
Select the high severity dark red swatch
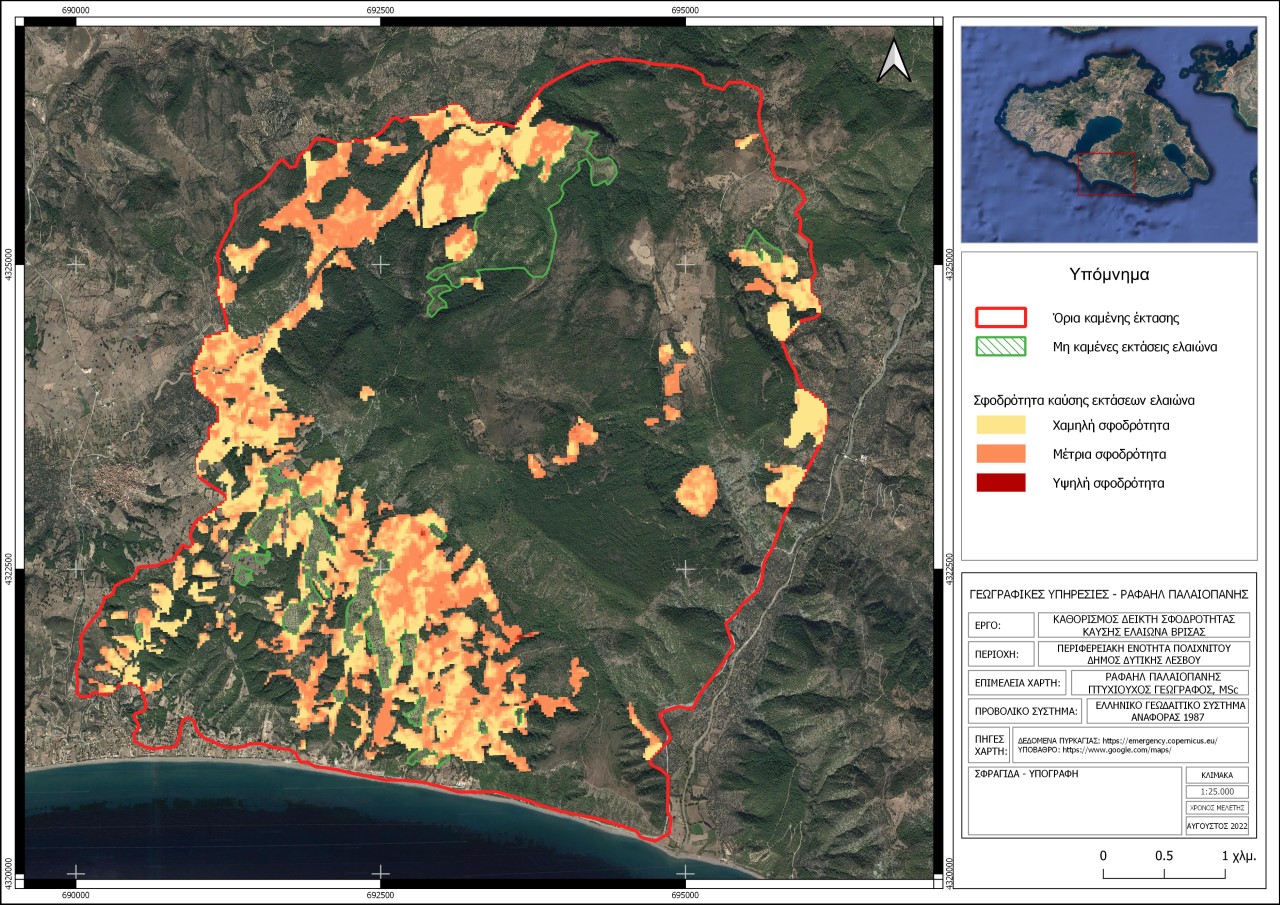tap(1001, 483)
